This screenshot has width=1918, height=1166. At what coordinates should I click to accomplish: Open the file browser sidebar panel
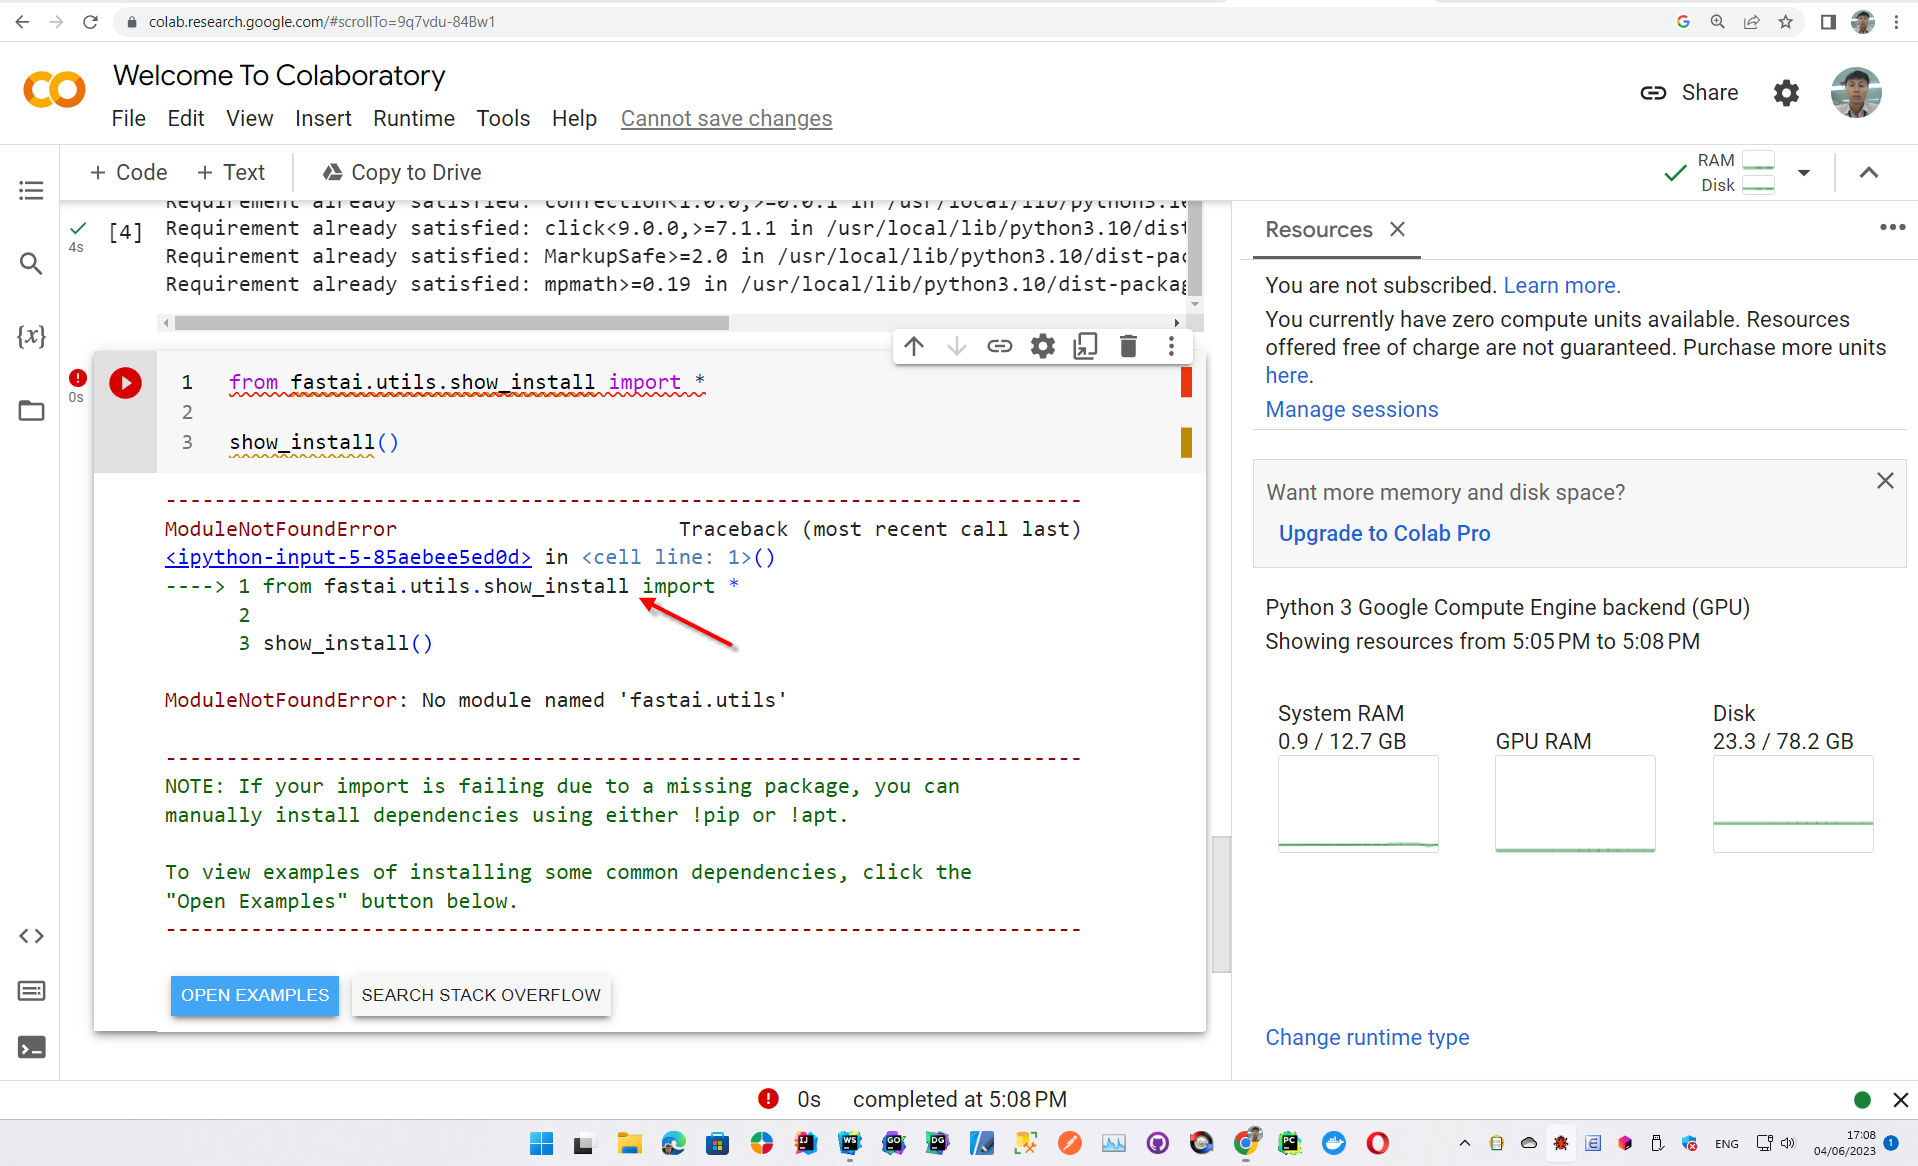coord(31,410)
